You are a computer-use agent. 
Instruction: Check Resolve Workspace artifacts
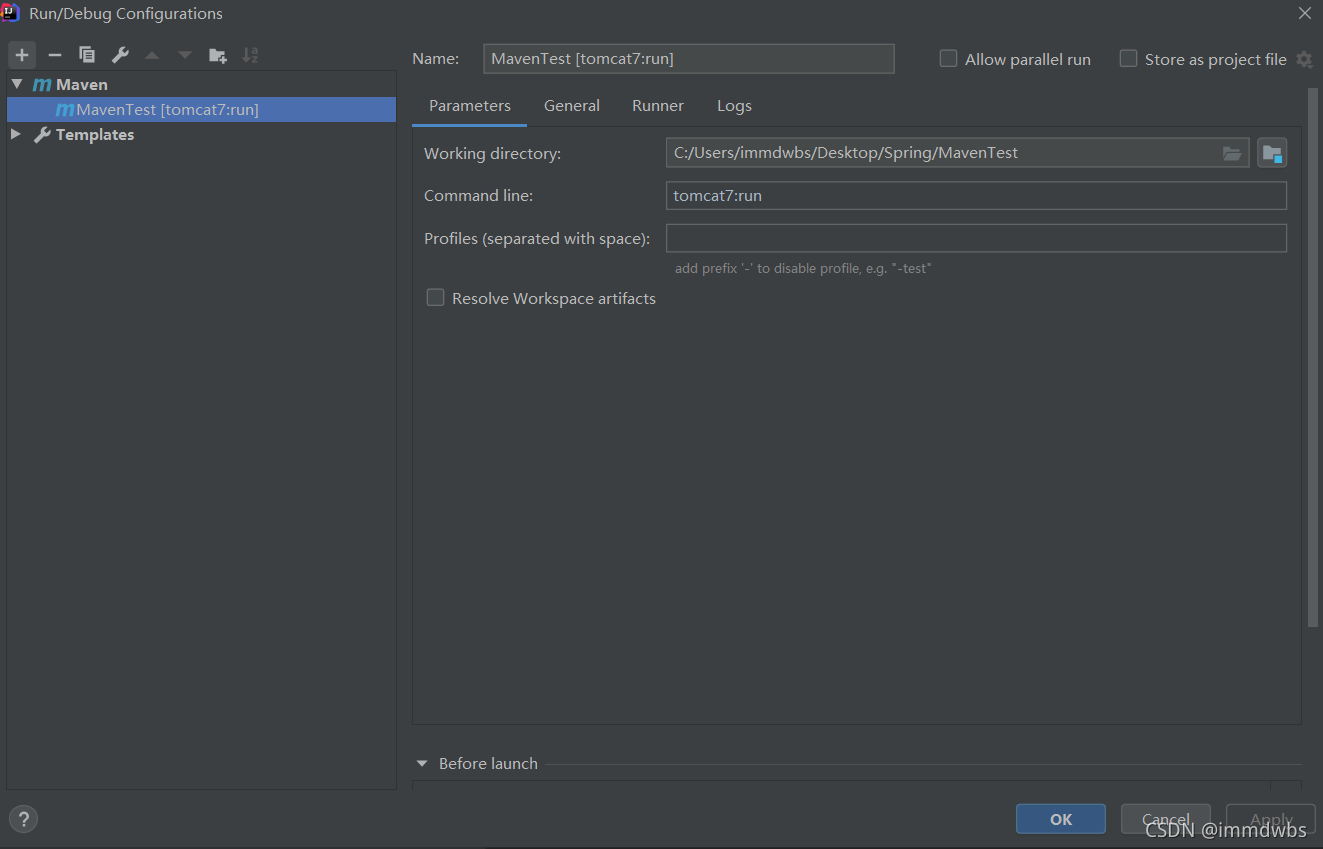(x=435, y=298)
